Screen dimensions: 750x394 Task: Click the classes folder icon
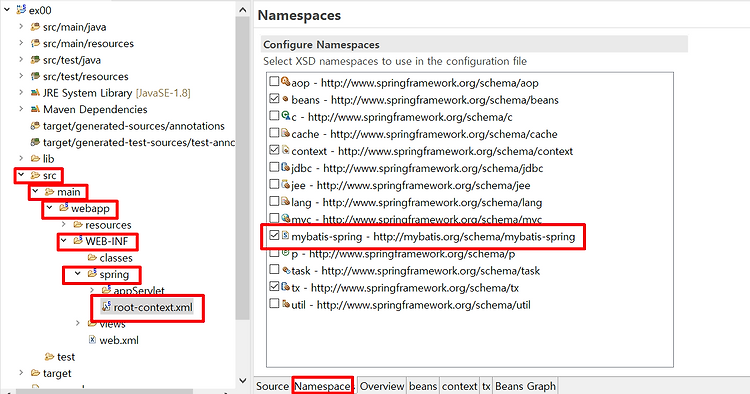92,258
